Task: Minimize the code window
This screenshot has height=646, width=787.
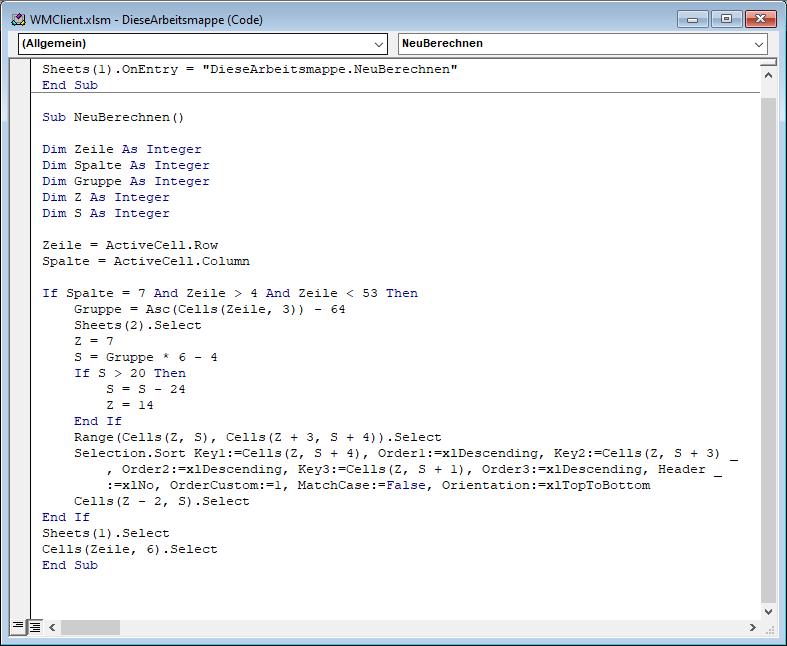Action: pyautogui.click(x=693, y=19)
